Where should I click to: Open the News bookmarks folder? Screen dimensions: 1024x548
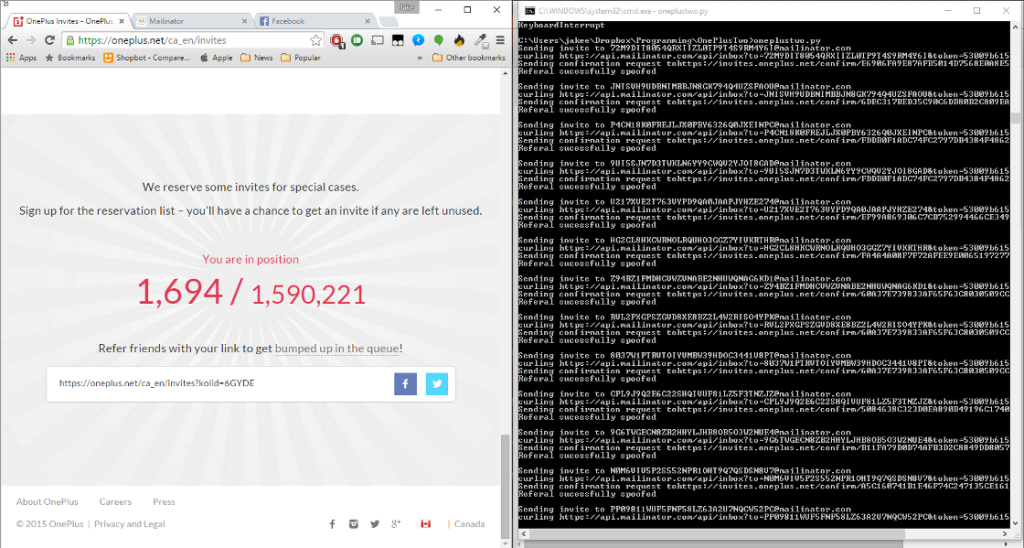pyautogui.click(x=257, y=57)
